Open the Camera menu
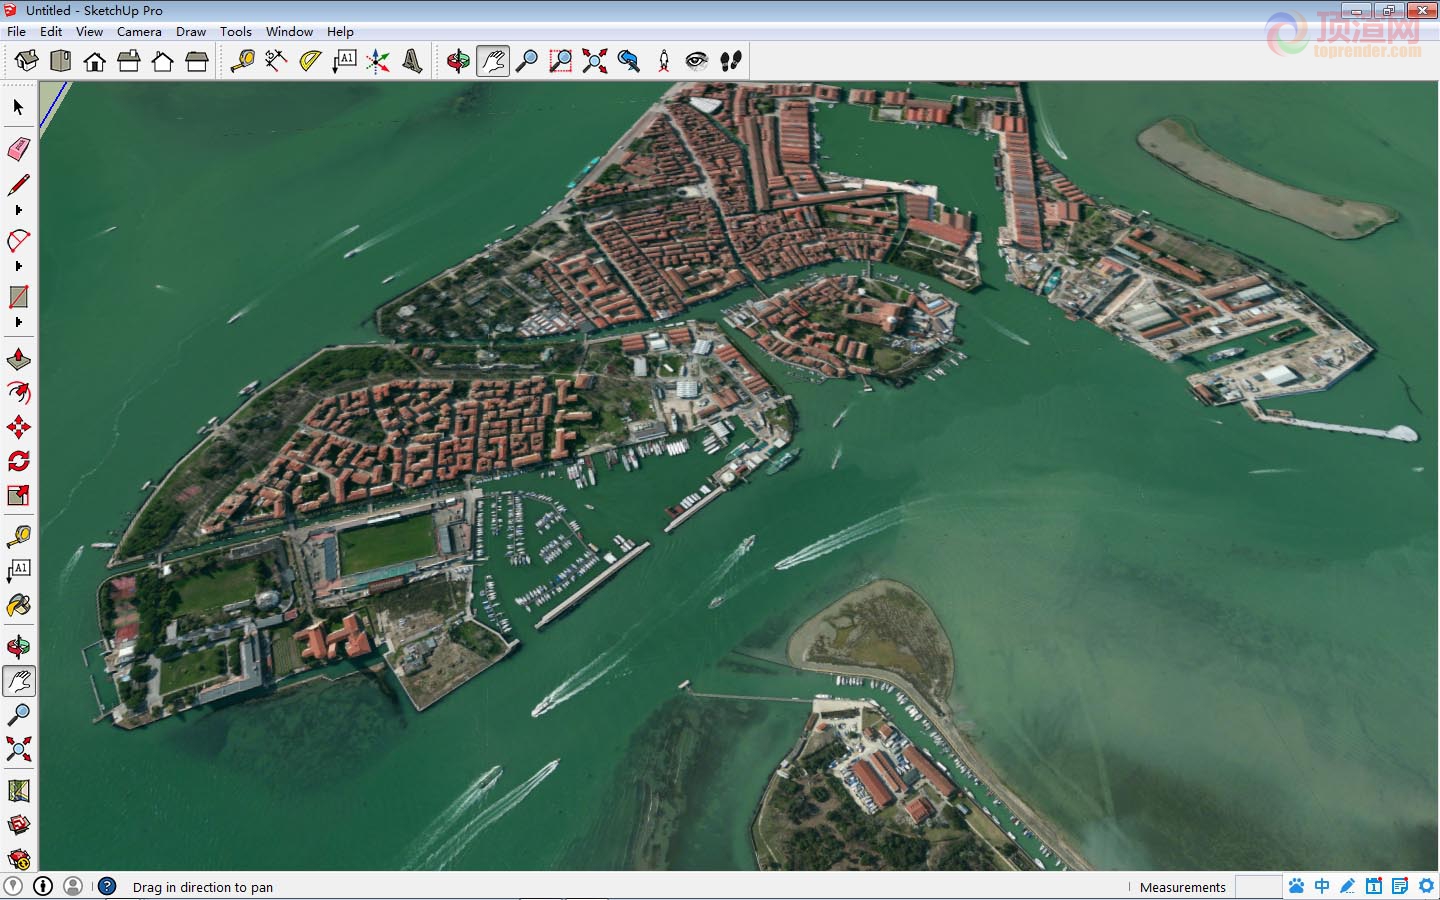The width and height of the screenshot is (1440, 900). [x=139, y=31]
